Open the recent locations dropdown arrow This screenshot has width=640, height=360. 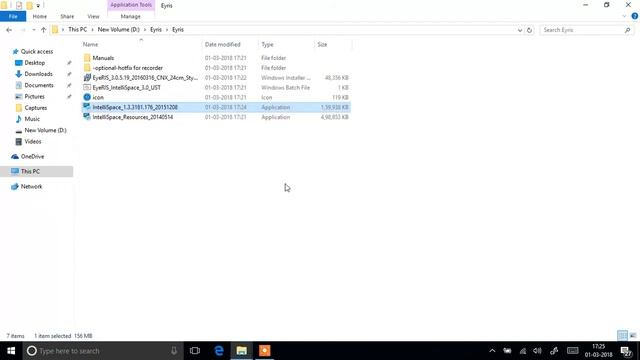click(33, 30)
